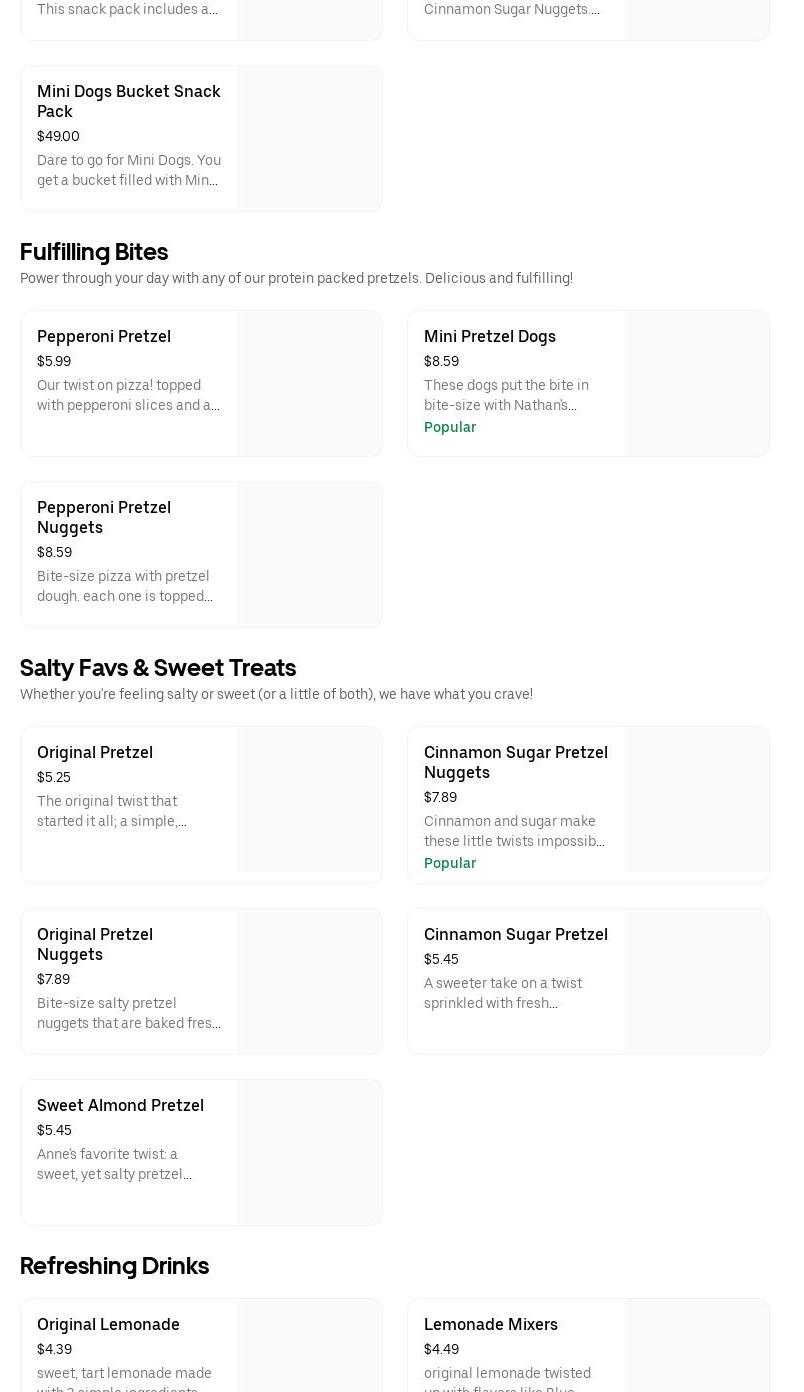Click the Pepperoni Pretzel image placeholder
The width and height of the screenshot is (804, 1392).
(x=310, y=383)
